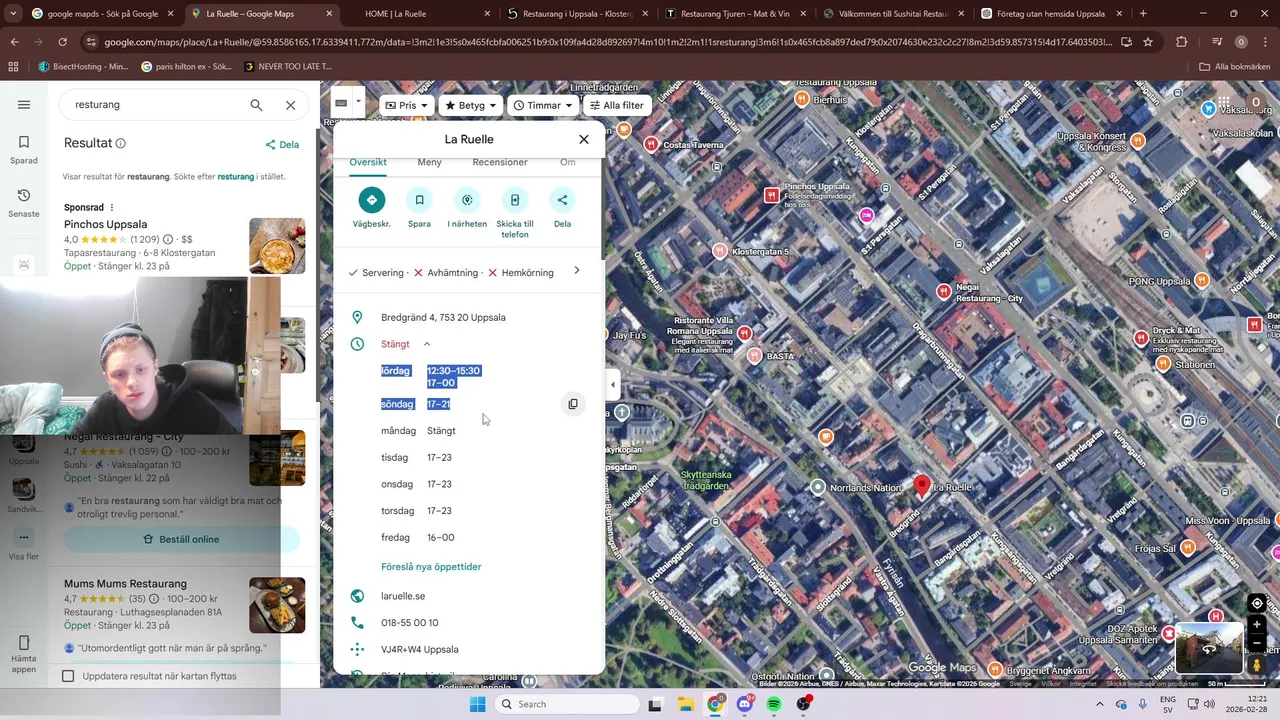Click the taskbar Search box
The image size is (1280, 720).
click(x=566, y=704)
